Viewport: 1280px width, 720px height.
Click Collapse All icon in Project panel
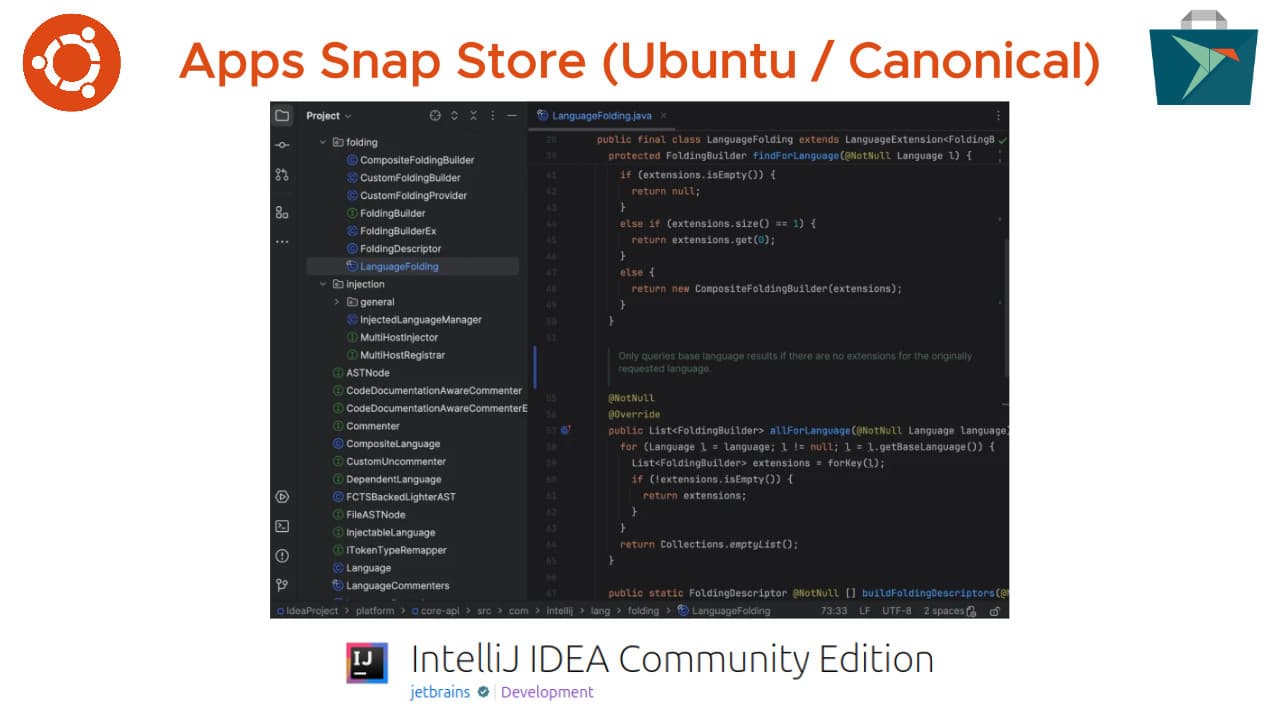474,116
